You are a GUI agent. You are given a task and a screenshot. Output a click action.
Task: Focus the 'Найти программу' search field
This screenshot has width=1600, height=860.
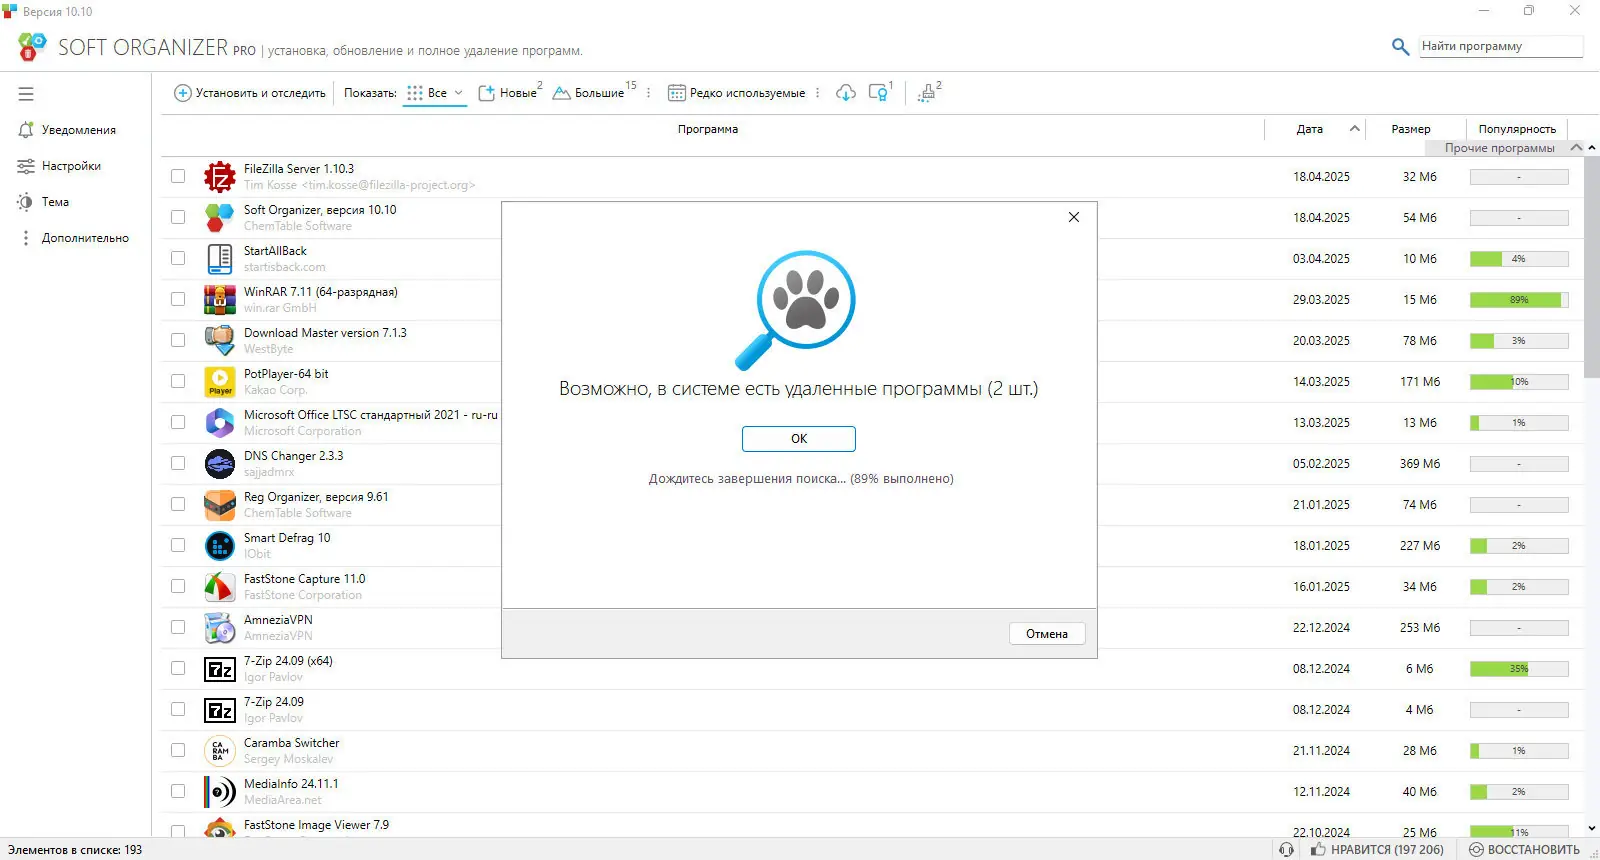(1501, 46)
